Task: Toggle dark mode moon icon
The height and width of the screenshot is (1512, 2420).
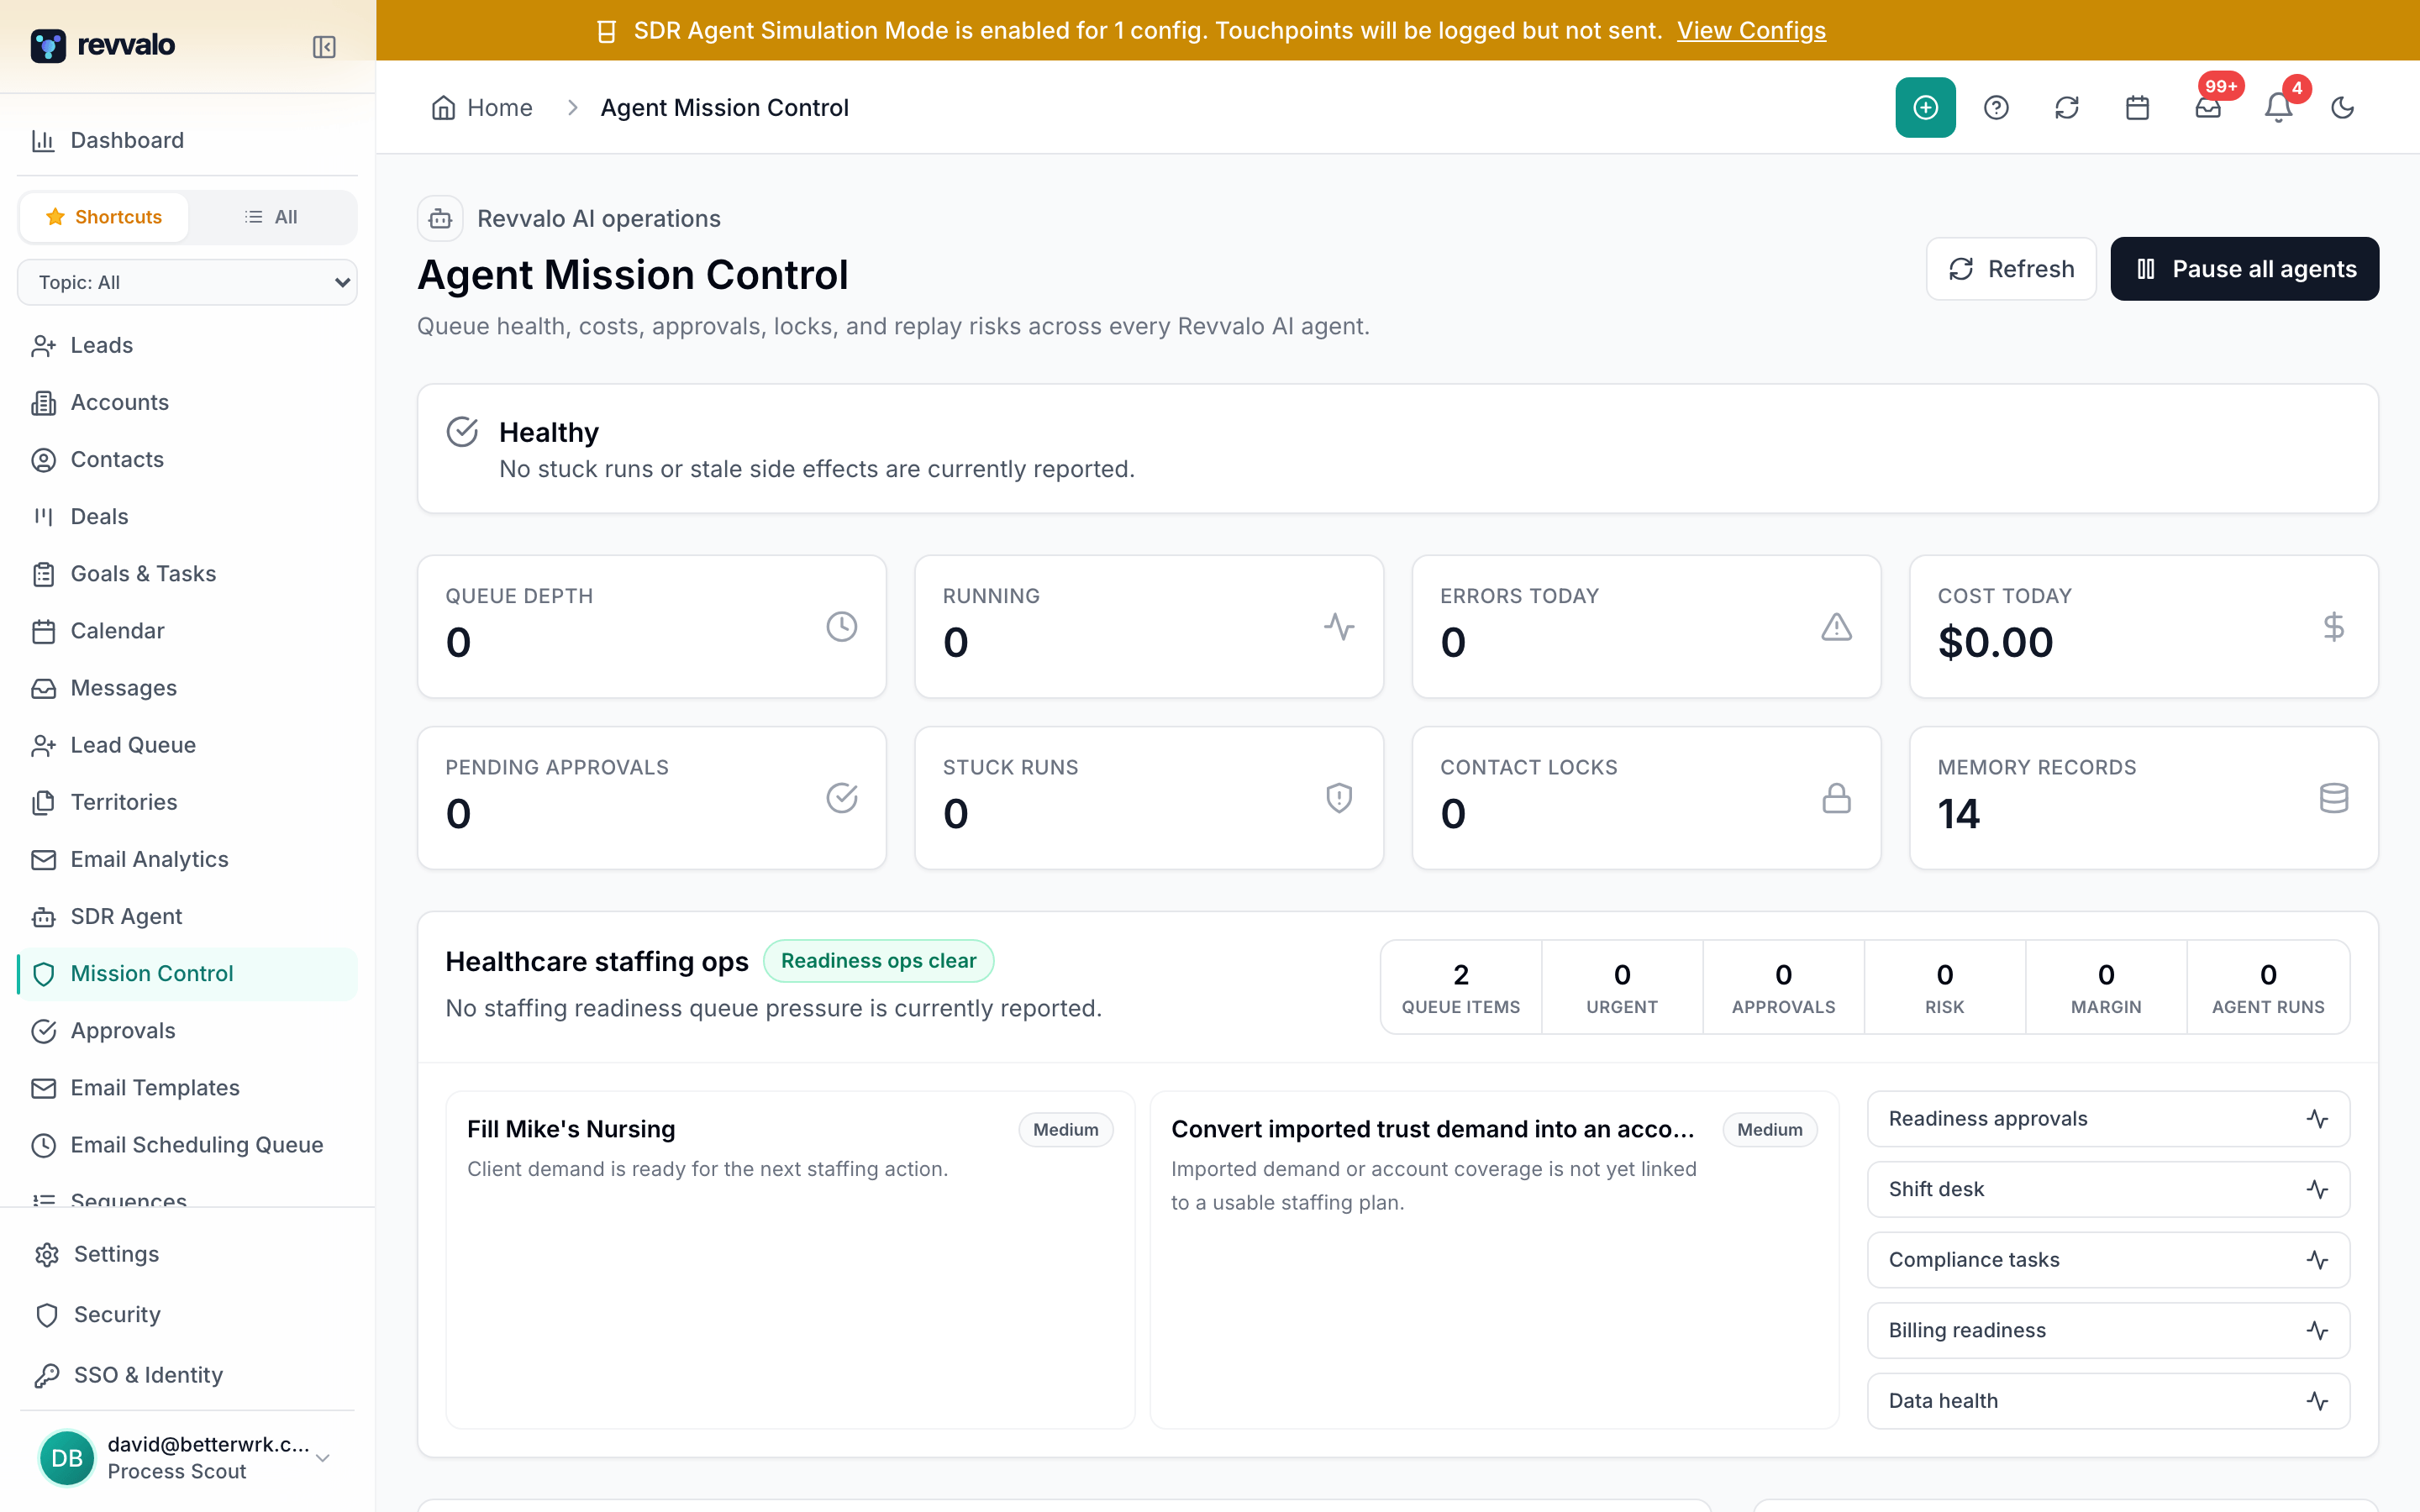Action: [x=2343, y=108]
